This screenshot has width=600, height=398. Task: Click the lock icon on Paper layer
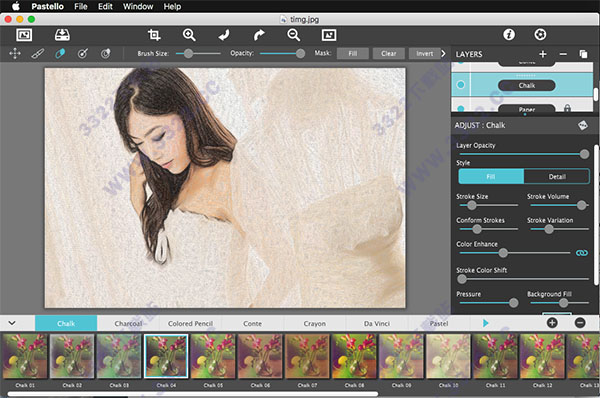coord(567,109)
